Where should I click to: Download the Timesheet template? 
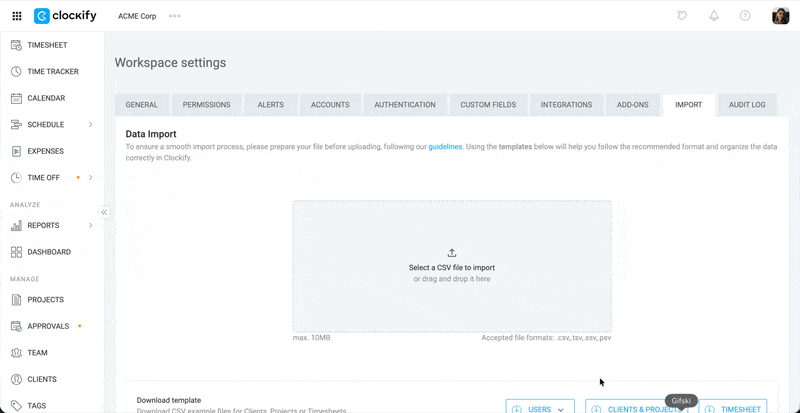coord(732,408)
